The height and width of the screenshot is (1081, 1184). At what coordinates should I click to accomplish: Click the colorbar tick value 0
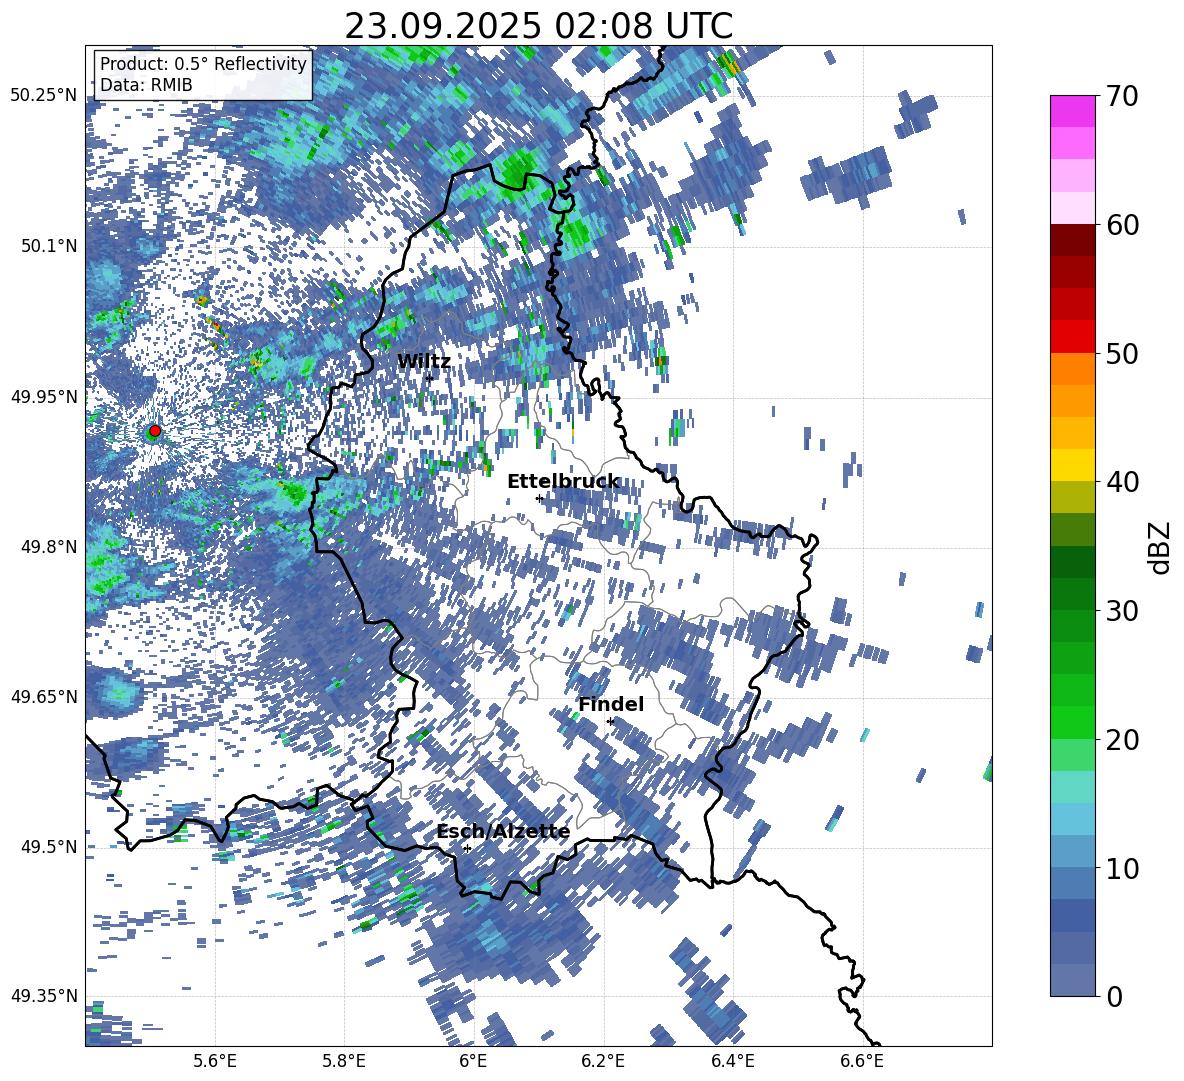pyautogui.click(x=1115, y=997)
